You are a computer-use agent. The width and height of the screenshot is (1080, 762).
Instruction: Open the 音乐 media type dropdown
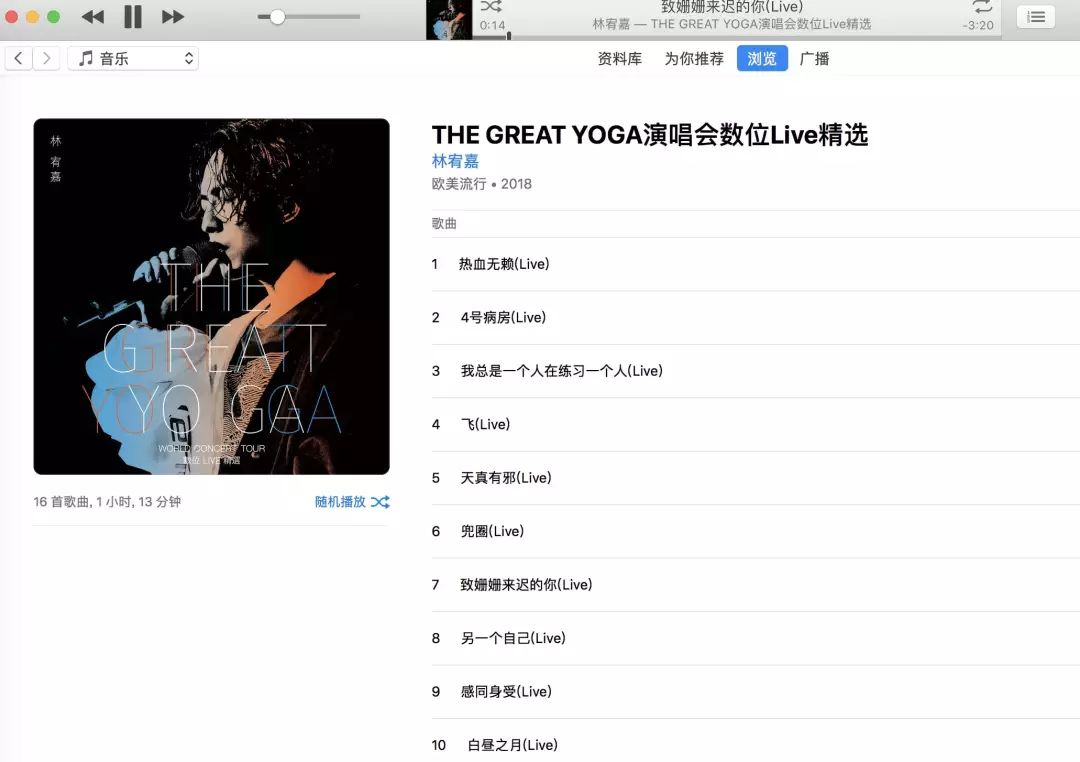click(133, 59)
